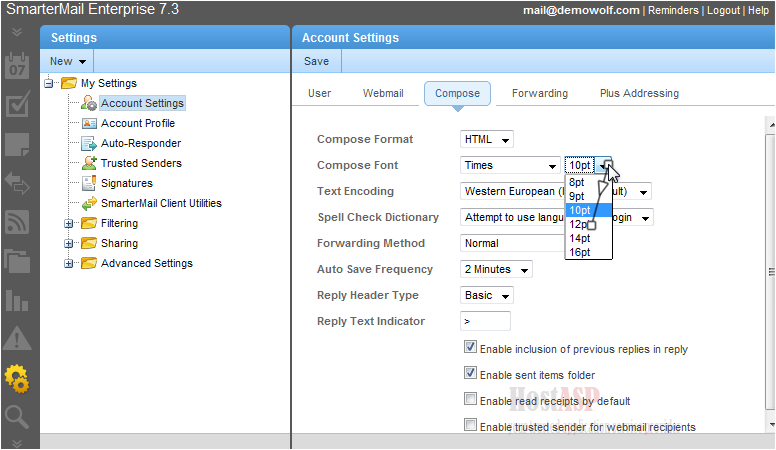Select Account Profile in the tree
Image resolution: width=776 pixels, height=450 pixels.
tap(138, 123)
